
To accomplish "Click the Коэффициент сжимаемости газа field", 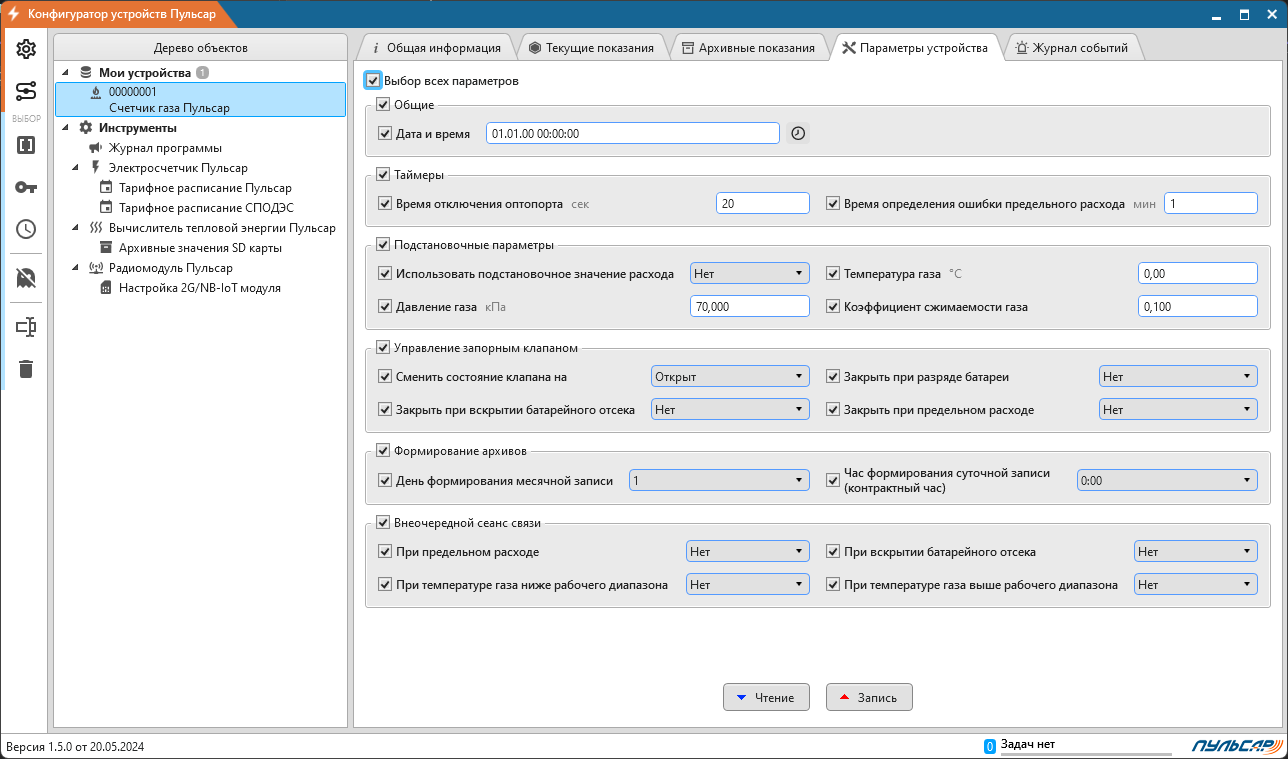I will (x=1197, y=307).
